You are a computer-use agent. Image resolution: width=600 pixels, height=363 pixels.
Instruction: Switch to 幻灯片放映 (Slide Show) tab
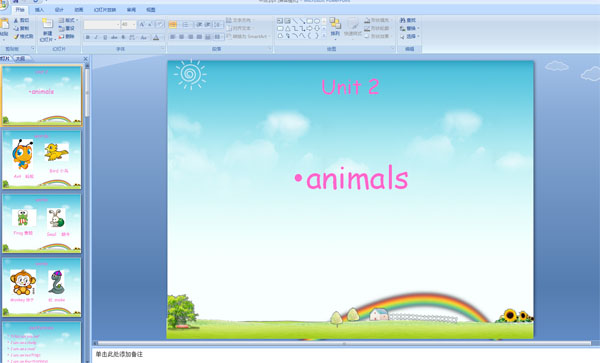pos(105,10)
